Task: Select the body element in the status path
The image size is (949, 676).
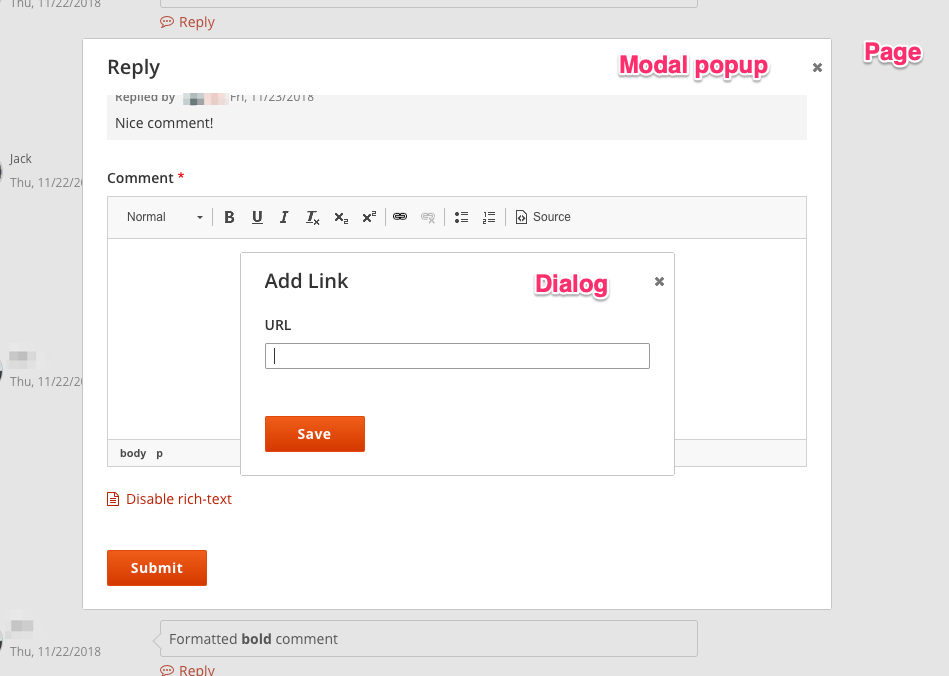Action: tap(132, 453)
